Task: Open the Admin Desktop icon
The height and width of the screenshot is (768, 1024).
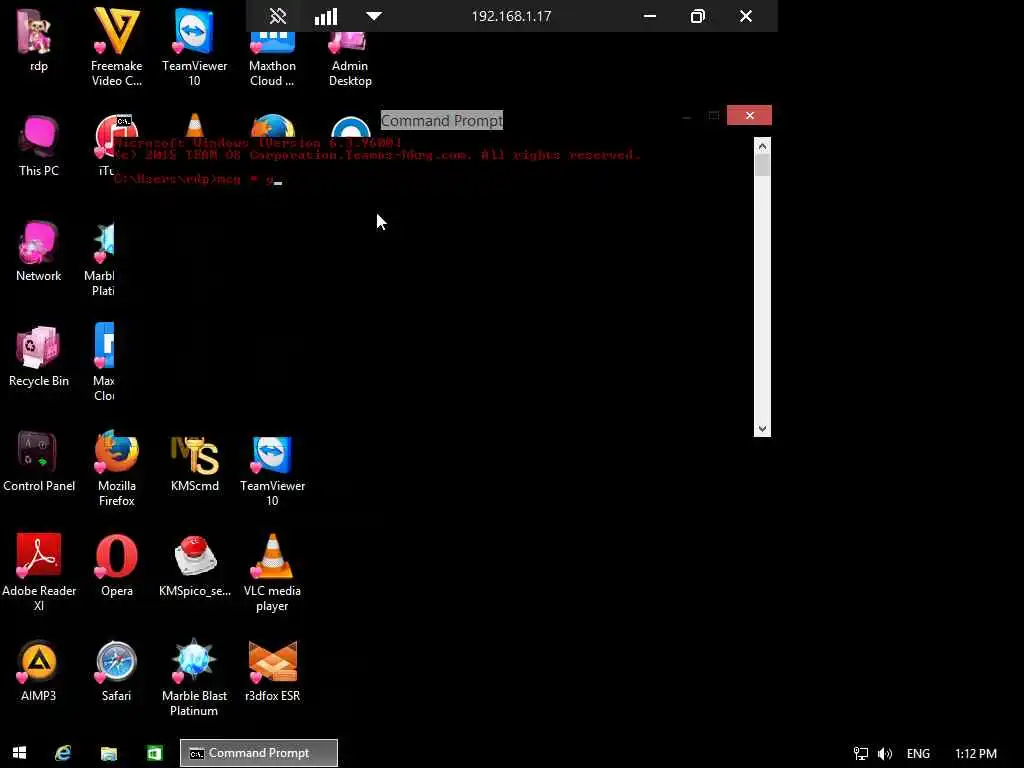Action: click(x=350, y=59)
